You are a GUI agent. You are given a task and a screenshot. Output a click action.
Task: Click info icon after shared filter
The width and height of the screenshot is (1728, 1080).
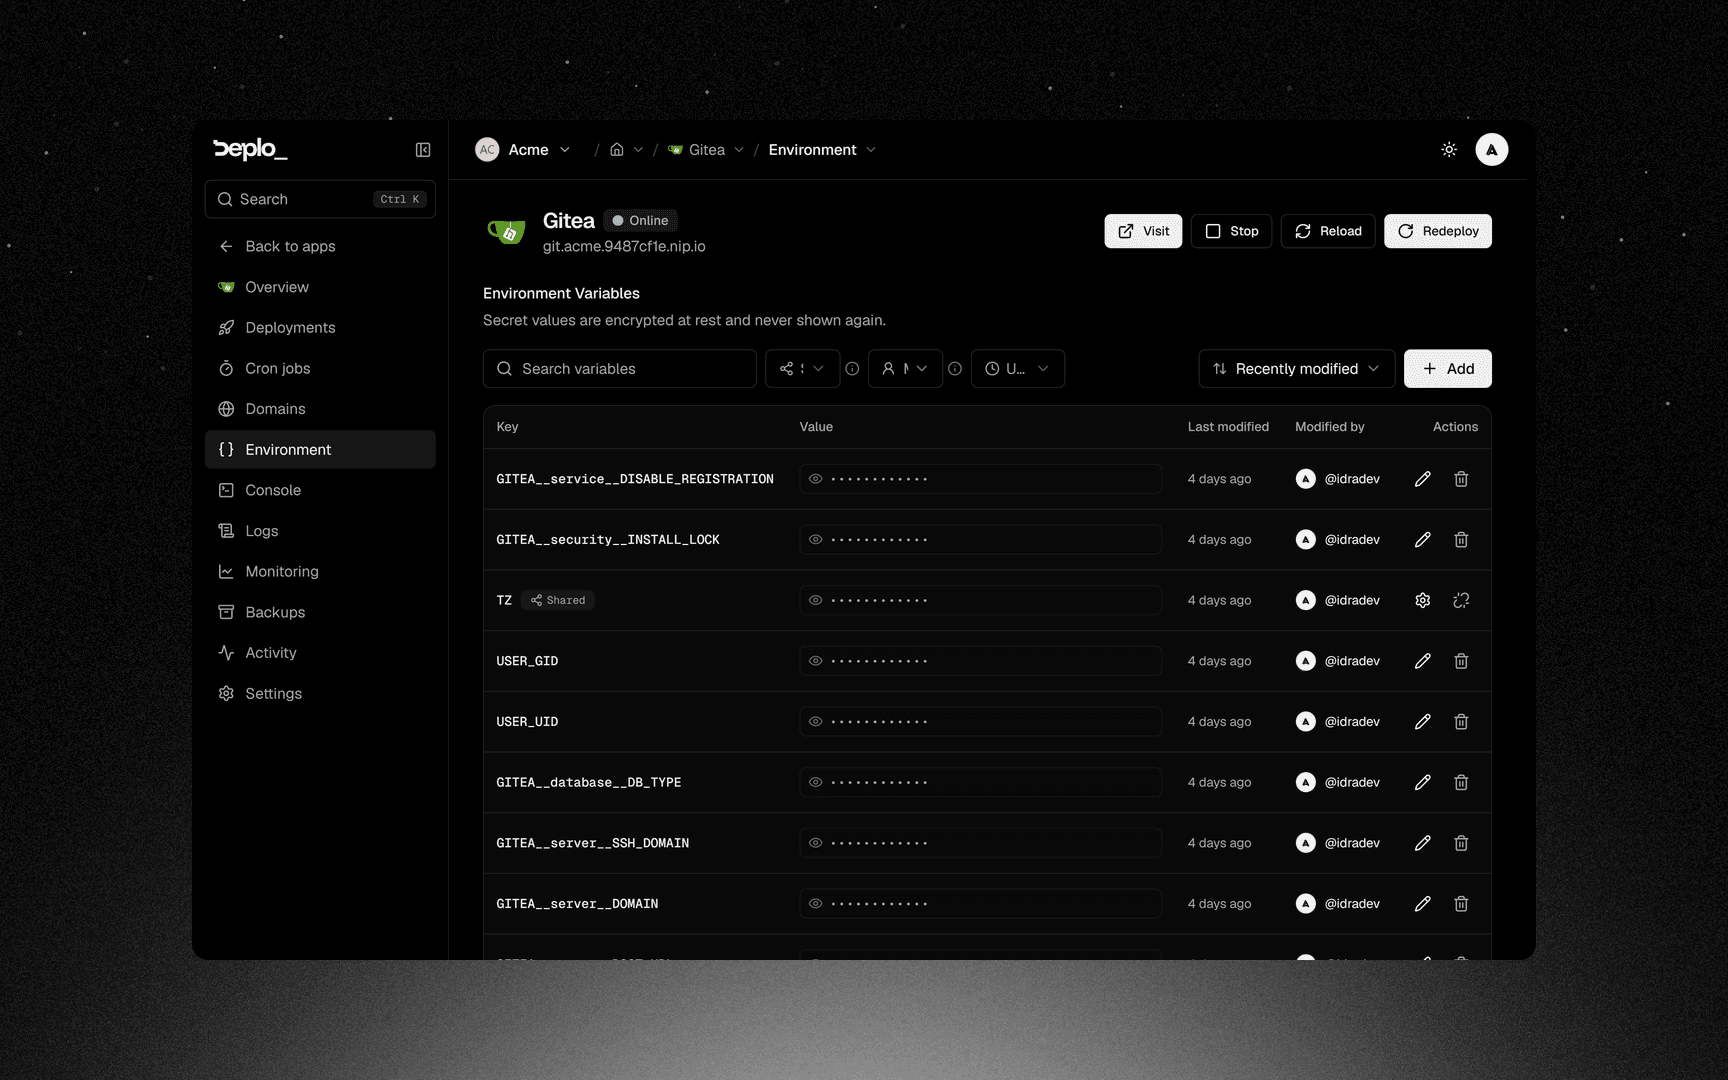click(x=852, y=369)
